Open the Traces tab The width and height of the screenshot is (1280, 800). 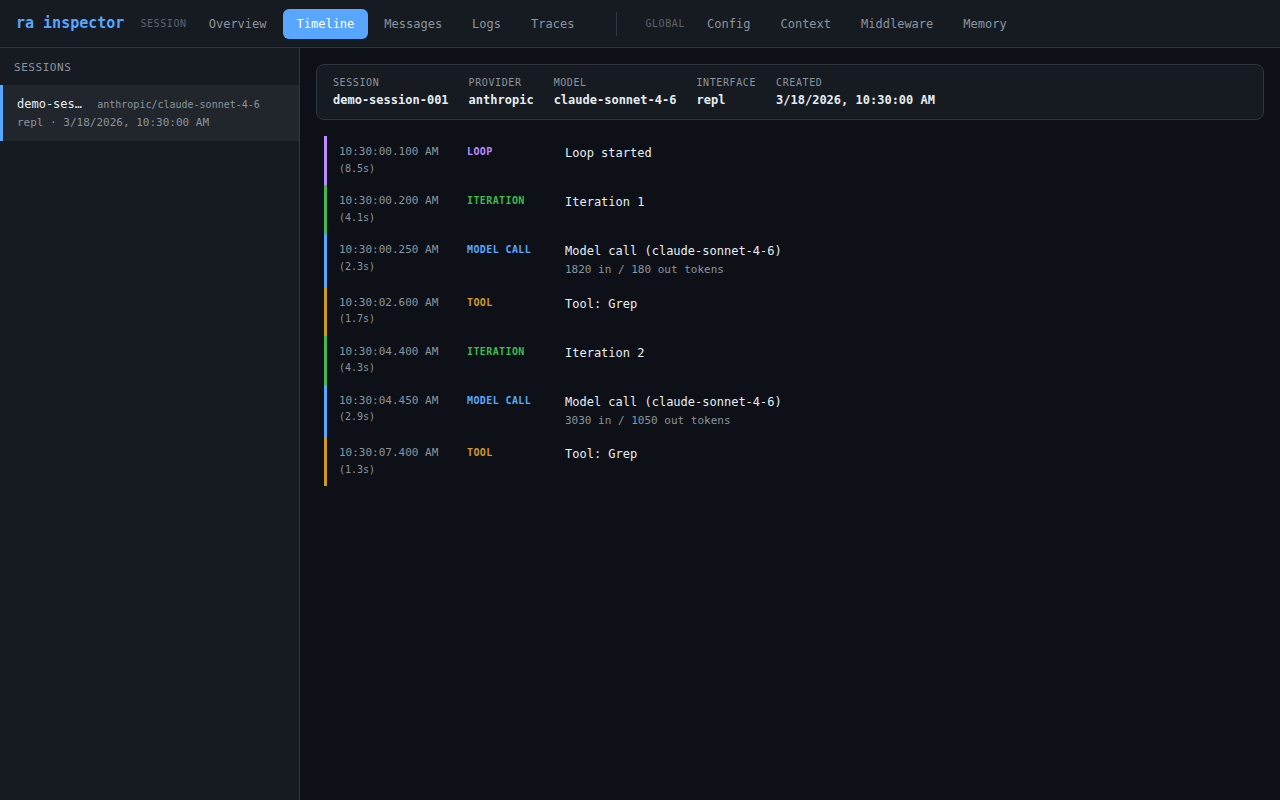(x=552, y=23)
